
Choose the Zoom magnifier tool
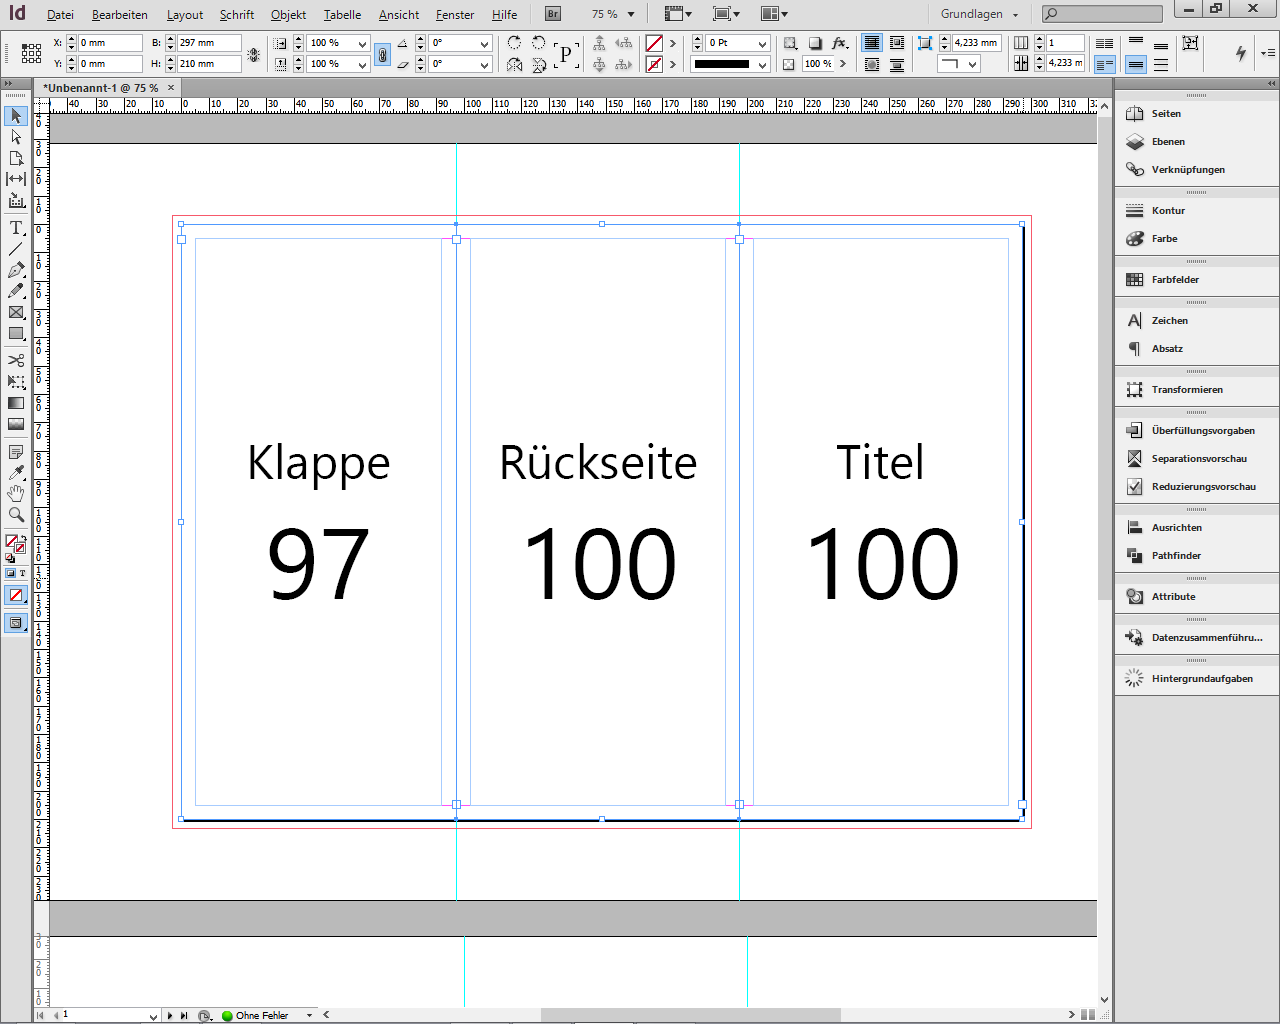[16, 515]
